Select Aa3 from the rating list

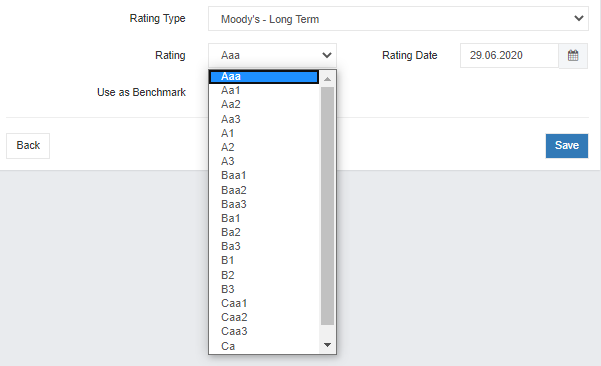[x=264, y=119]
